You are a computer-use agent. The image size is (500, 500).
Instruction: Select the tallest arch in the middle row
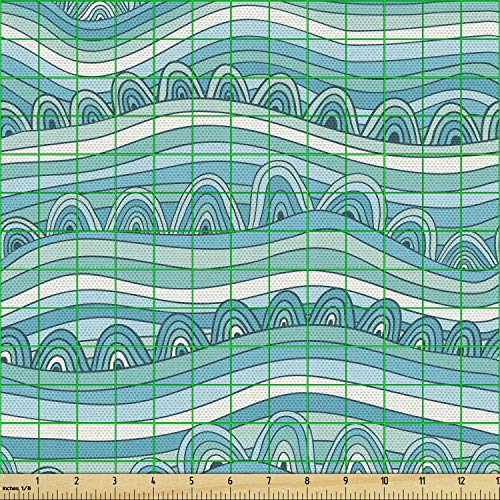click(278, 192)
